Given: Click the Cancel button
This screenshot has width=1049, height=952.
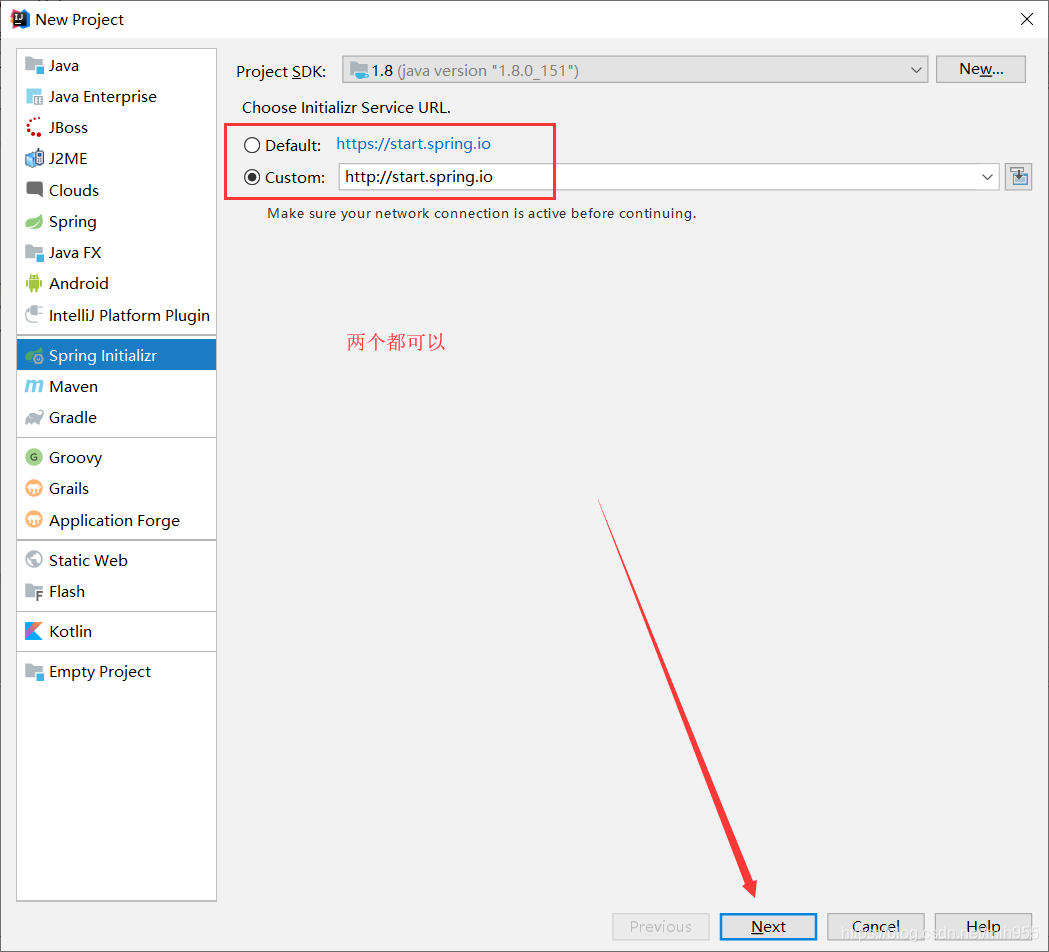Looking at the screenshot, I should click(x=875, y=927).
